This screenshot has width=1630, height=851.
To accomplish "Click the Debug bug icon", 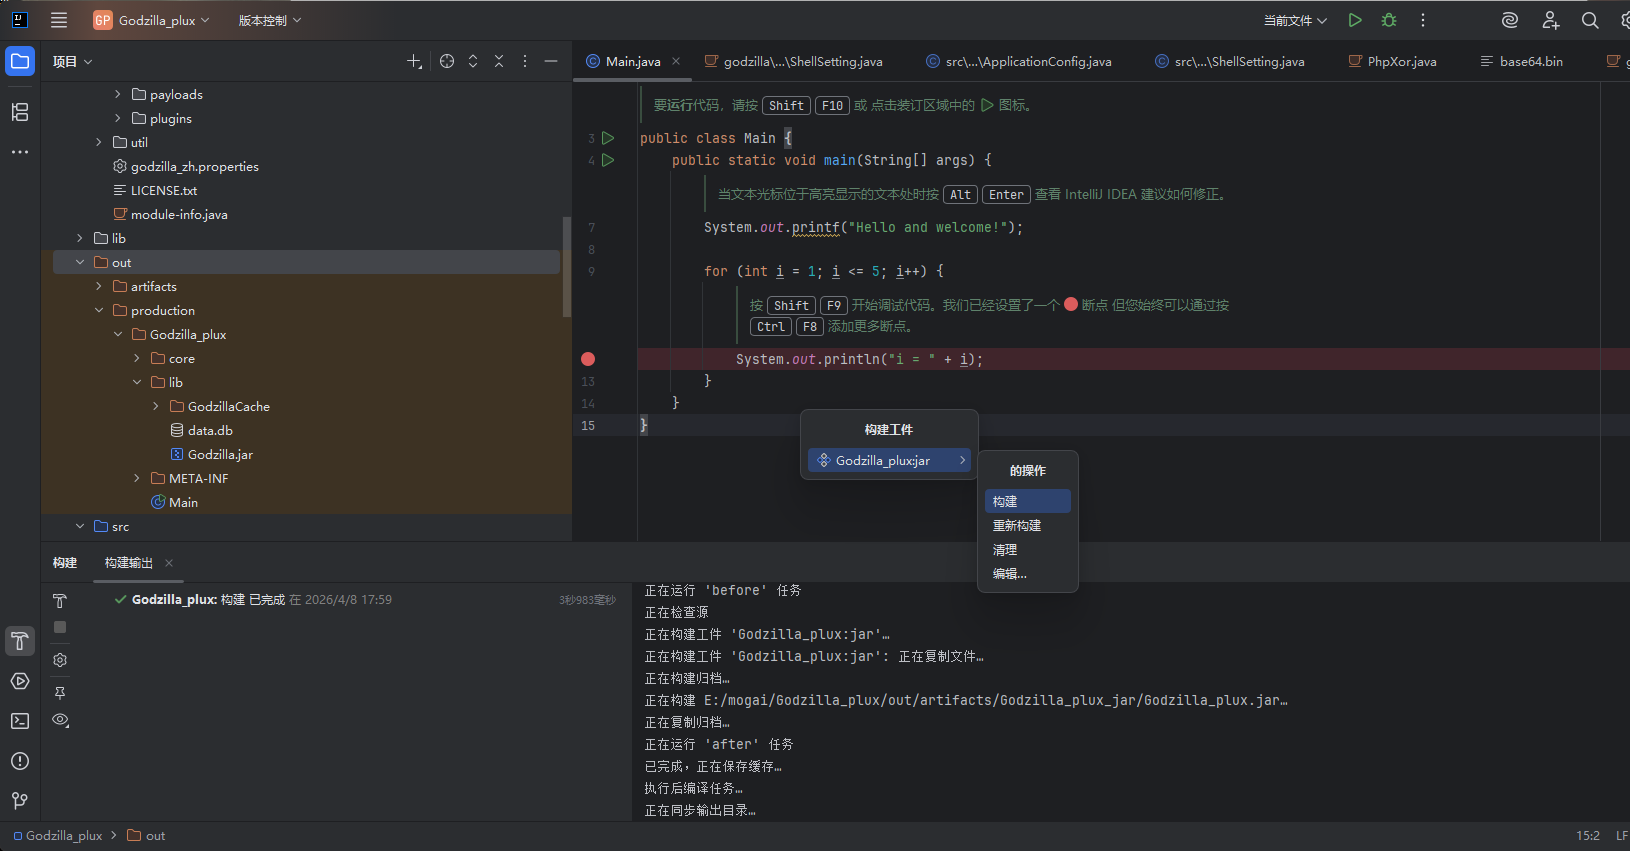I will (1389, 20).
